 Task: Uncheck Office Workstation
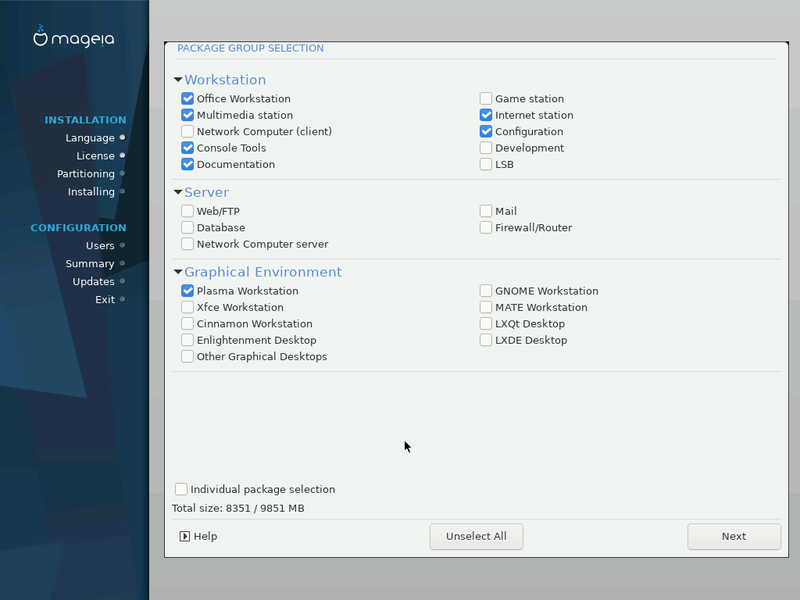pos(187,98)
